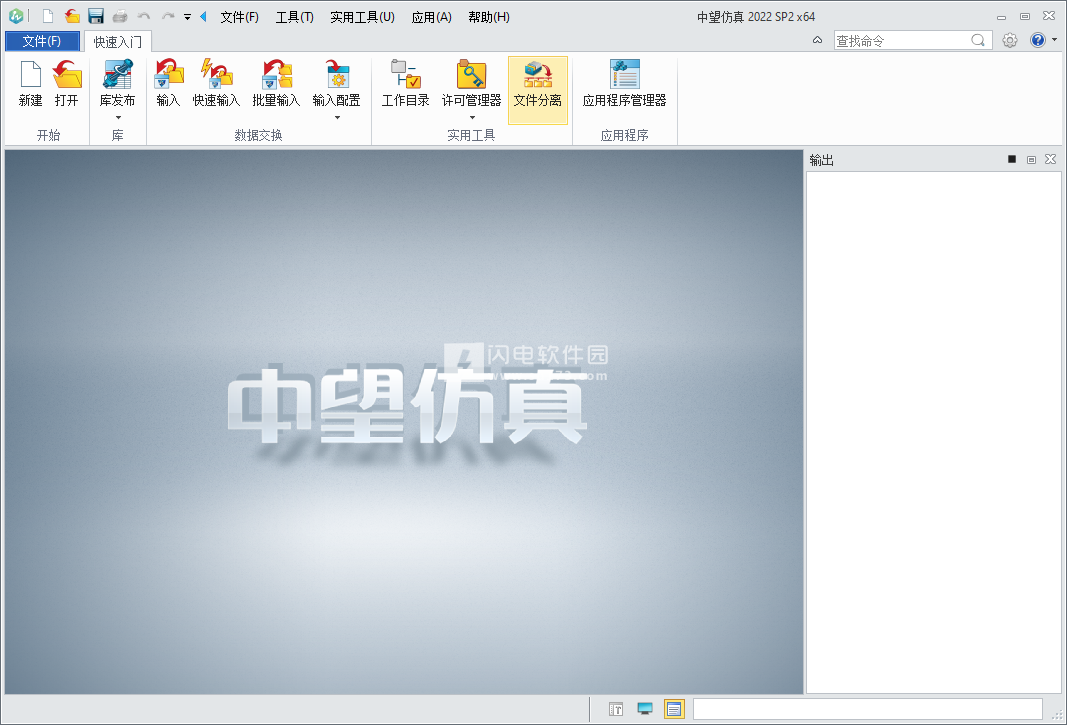Viewport: 1067px width, 725px height.
Task: Click the 批量输入 batch import icon
Action: click(276, 75)
